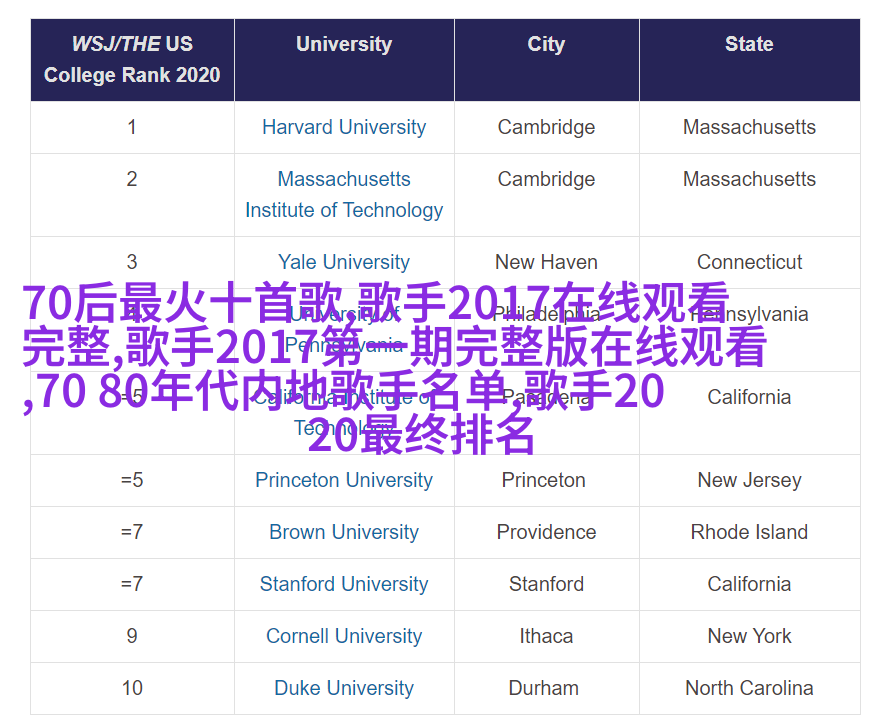Select rank cell '9' in Cornell row
878x726 pixels.
pos(132,636)
